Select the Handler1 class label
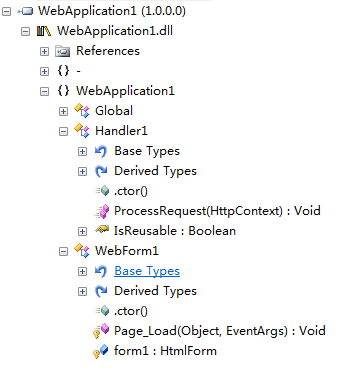The height and width of the screenshot is (375, 360). click(x=121, y=131)
